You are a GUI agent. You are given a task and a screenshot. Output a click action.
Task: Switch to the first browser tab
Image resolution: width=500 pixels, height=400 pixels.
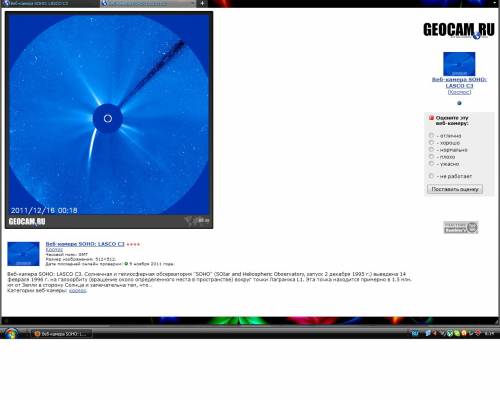point(50,3)
